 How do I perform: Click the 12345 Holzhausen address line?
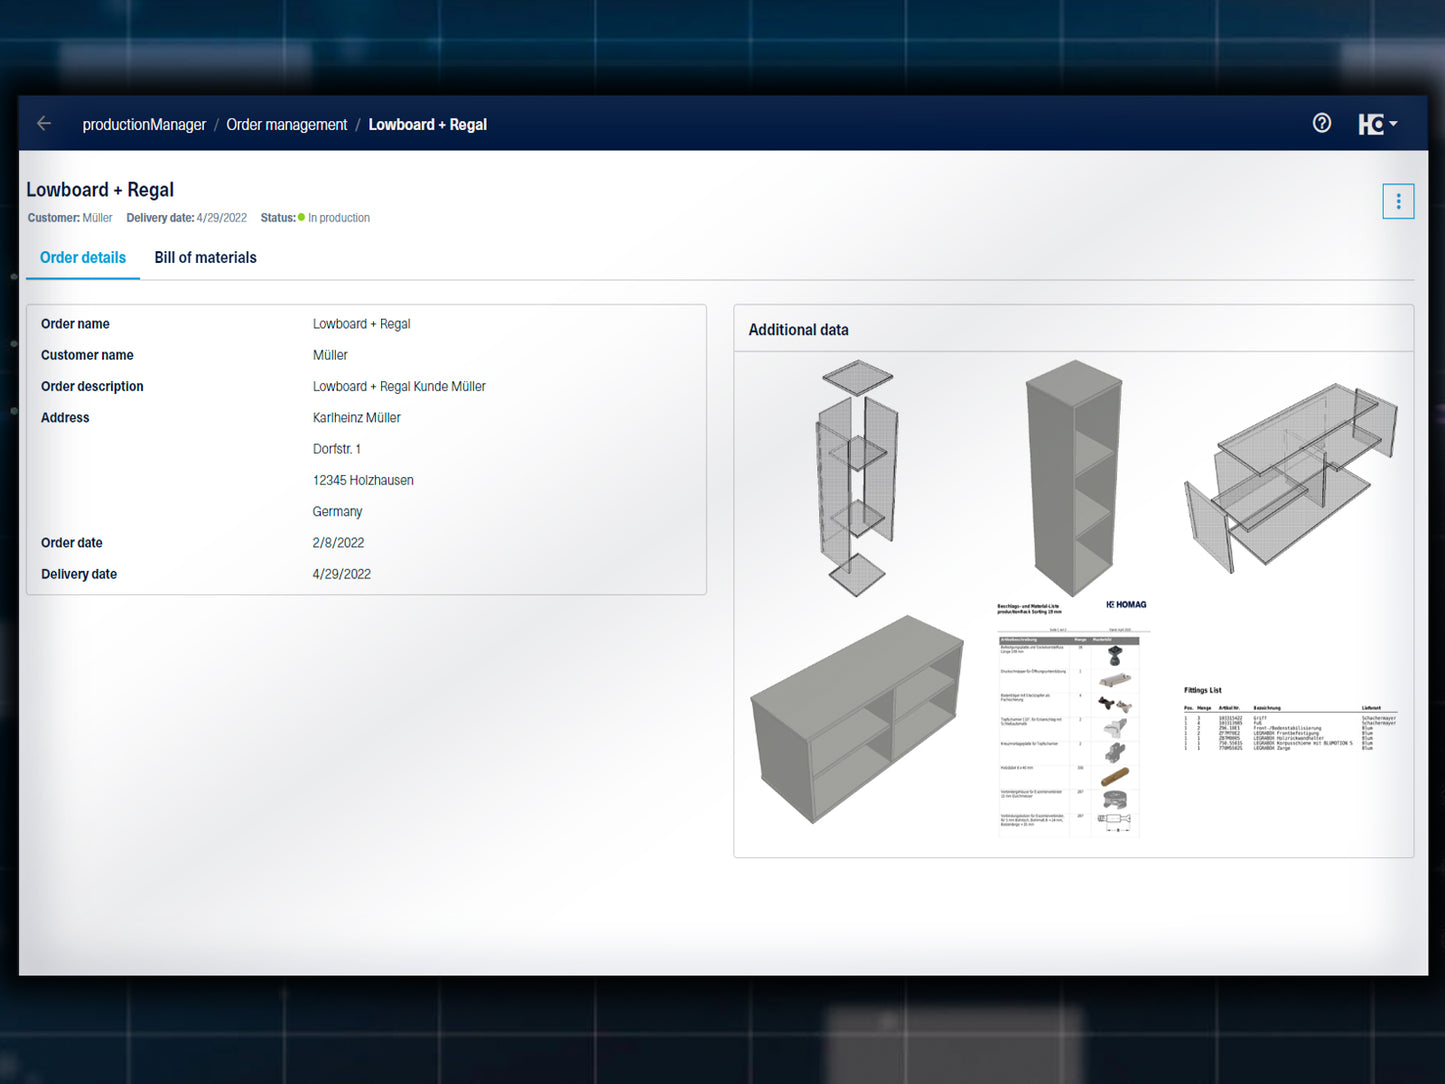point(362,481)
